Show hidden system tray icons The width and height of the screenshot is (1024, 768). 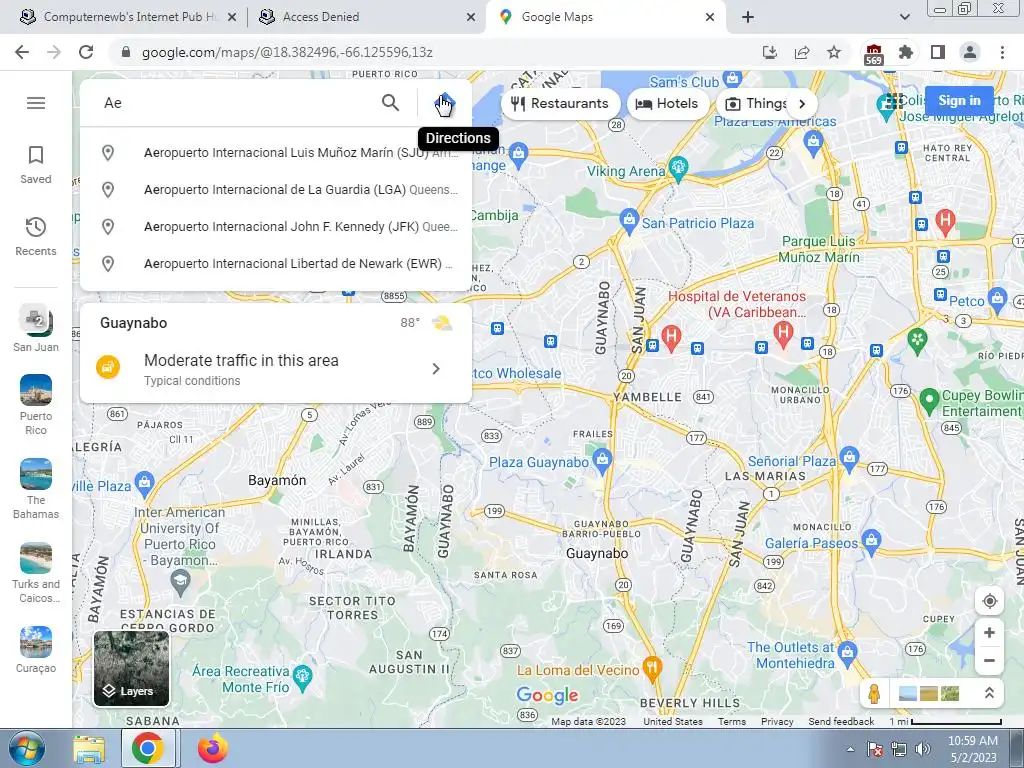[x=850, y=749]
